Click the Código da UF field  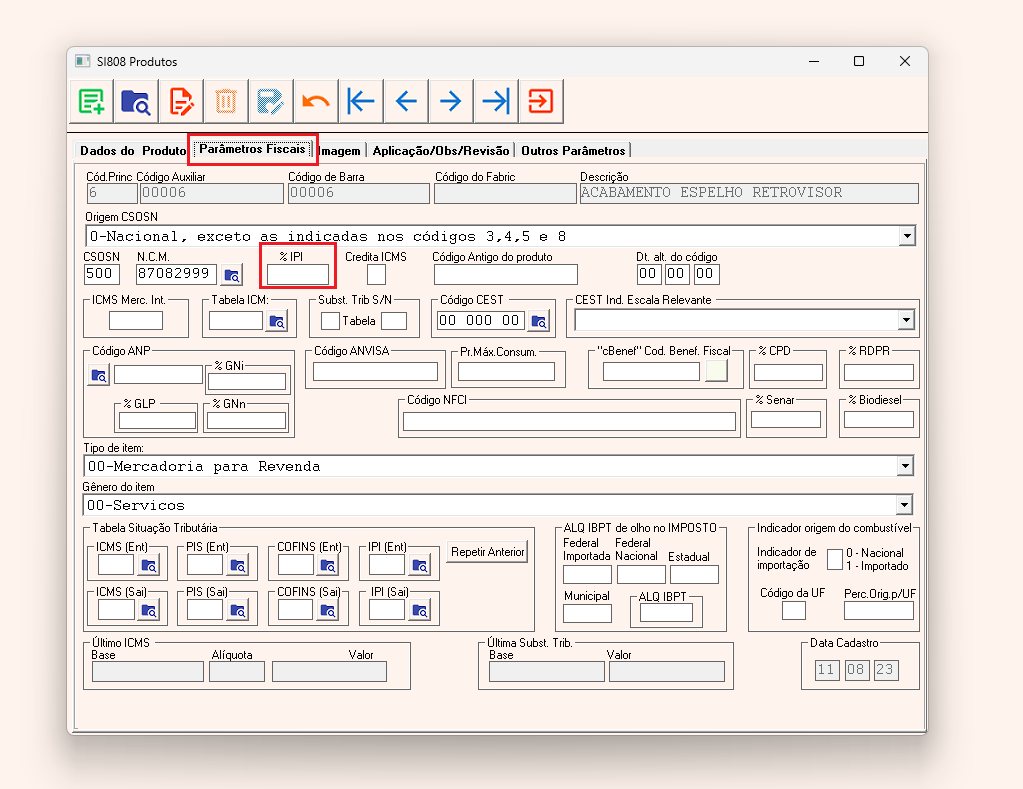click(794, 610)
